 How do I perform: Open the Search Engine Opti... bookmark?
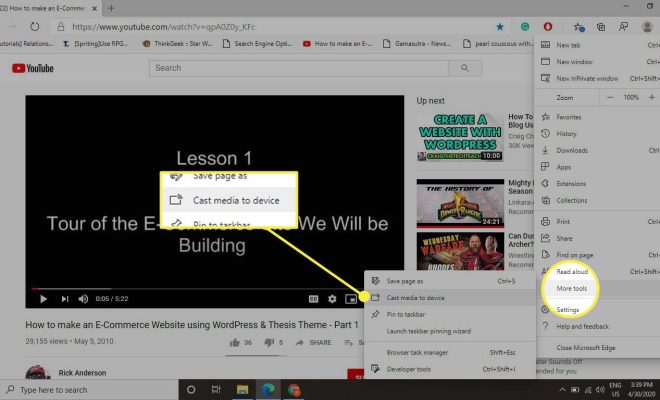point(257,43)
